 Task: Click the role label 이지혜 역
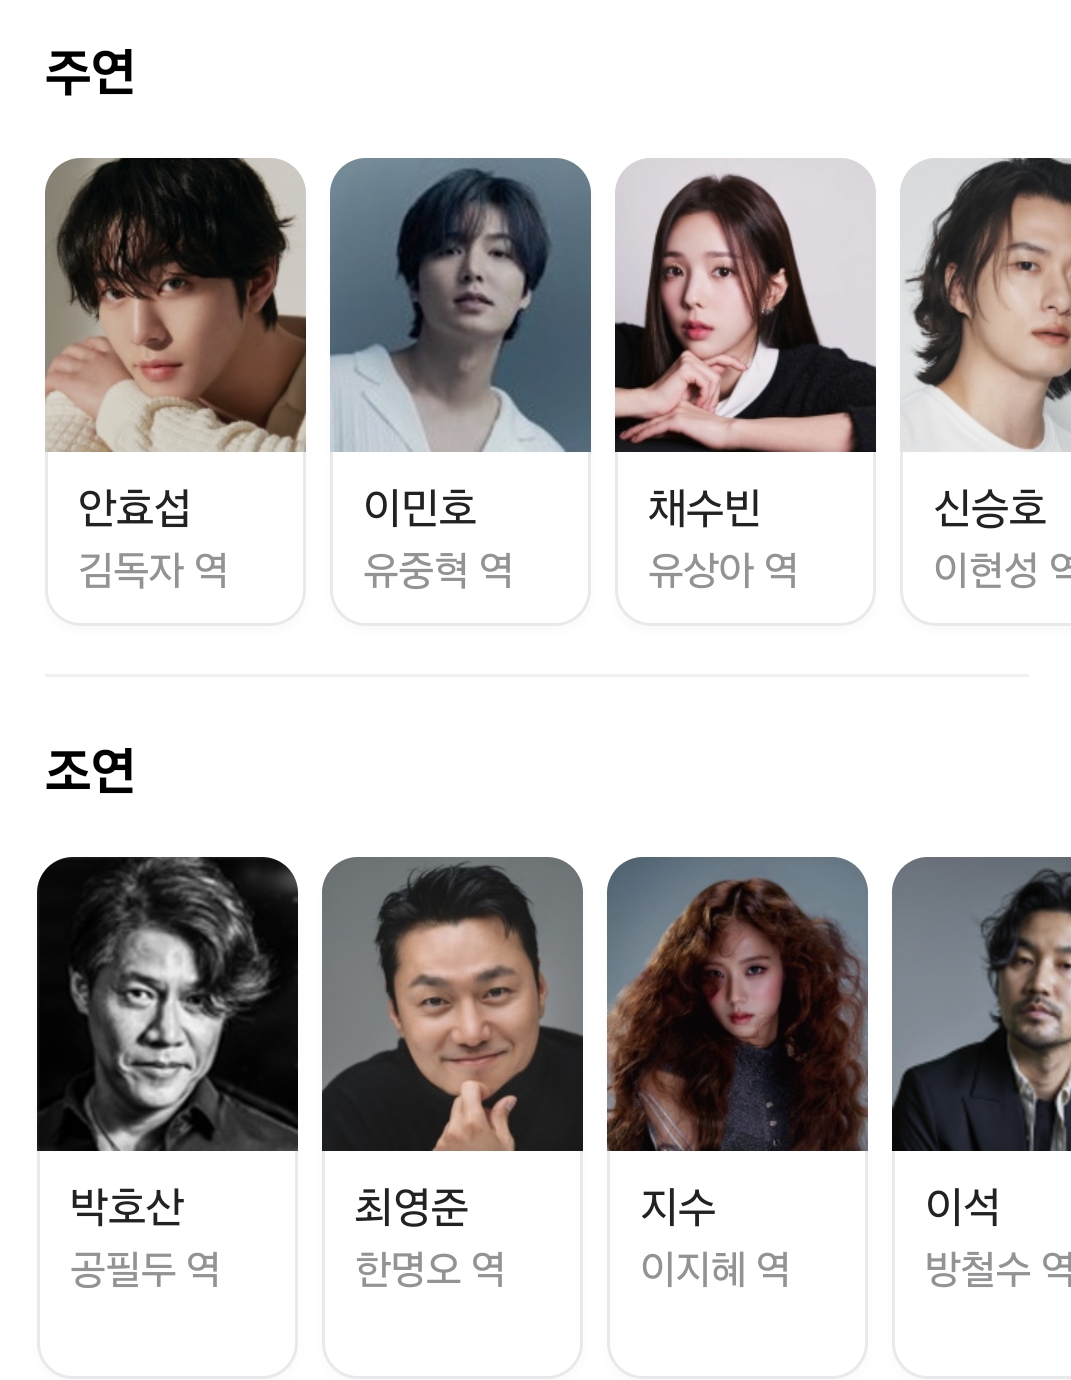click(x=715, y=1269)
